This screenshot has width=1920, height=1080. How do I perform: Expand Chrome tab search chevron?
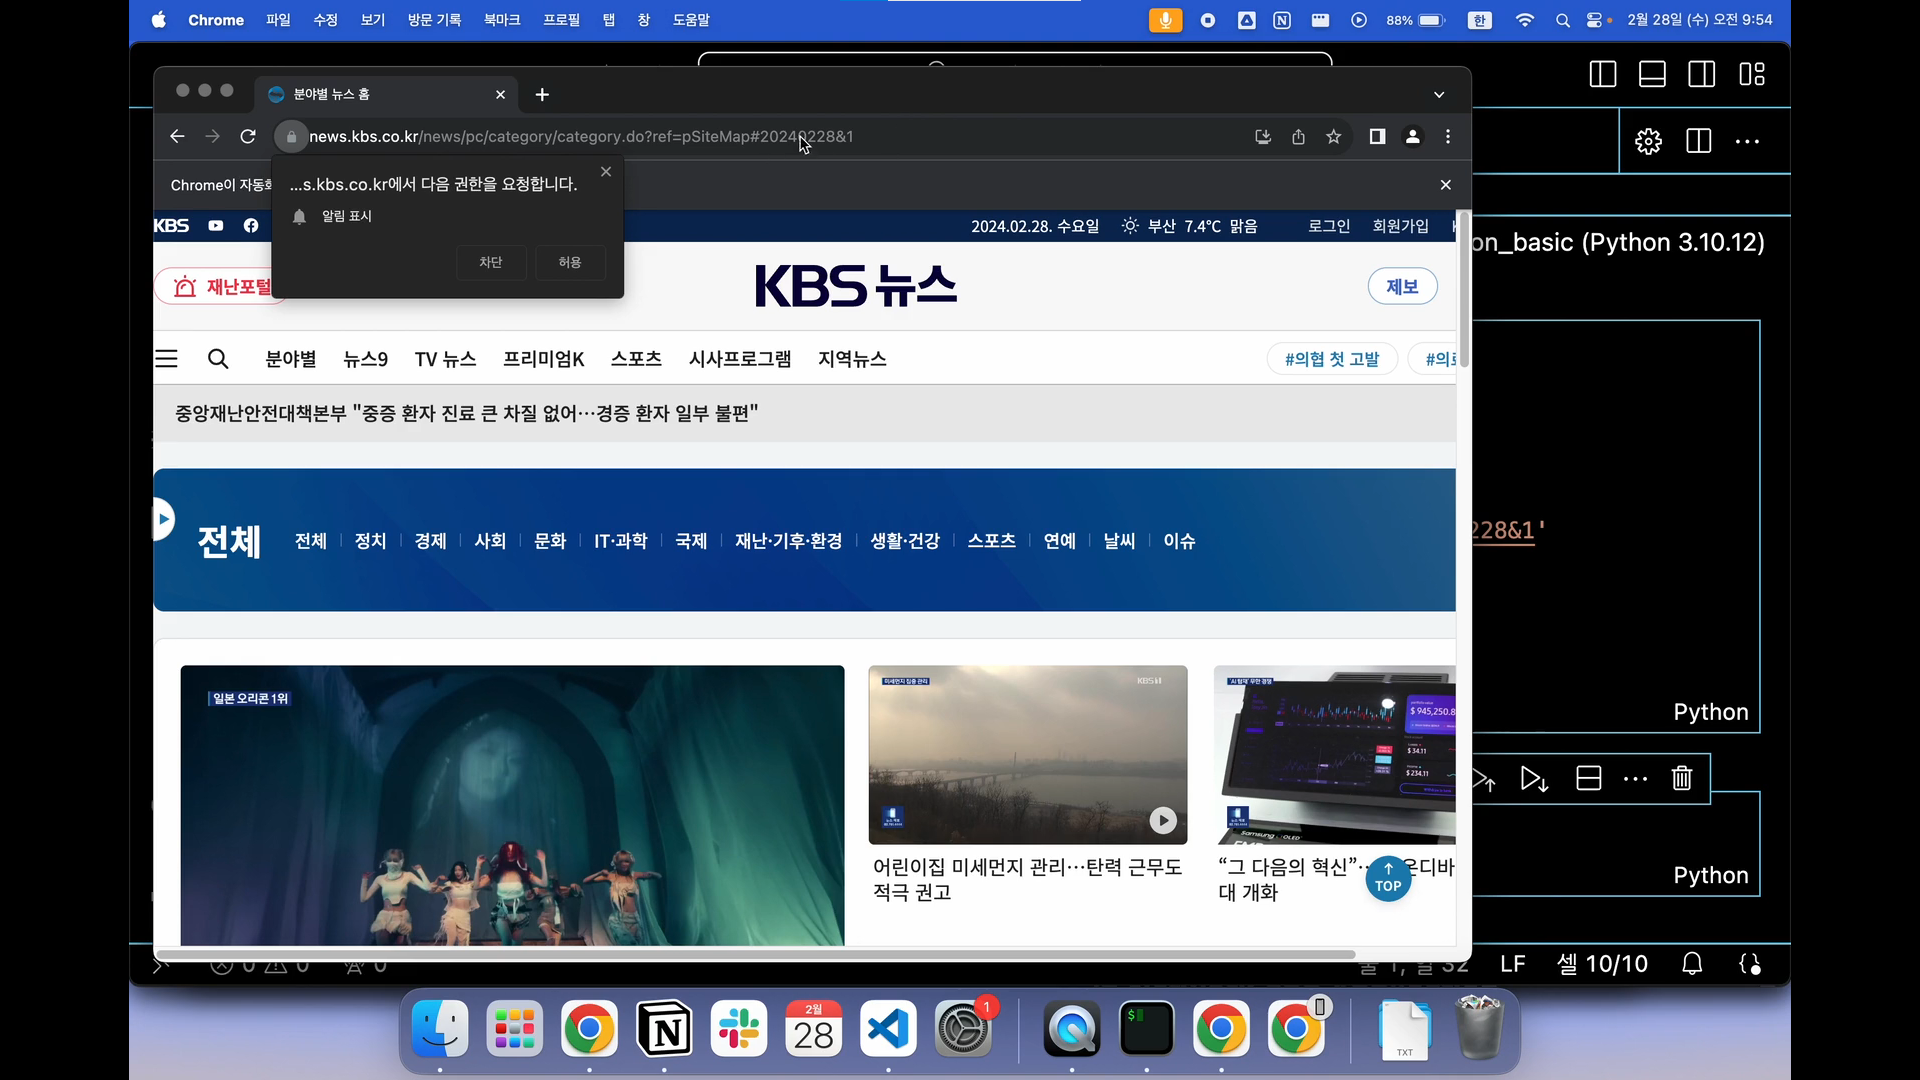[x=1439, y=95]
